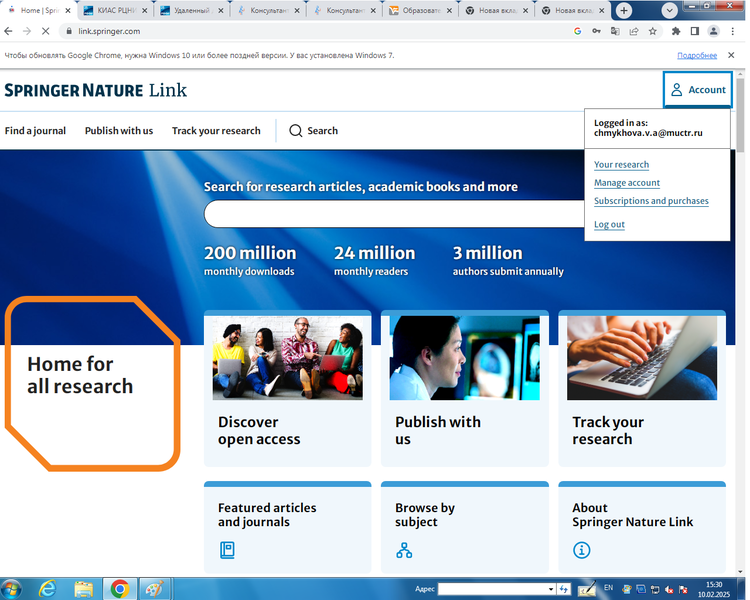Switch to the last Новая вкладка tab

click(x=574, y=11)
